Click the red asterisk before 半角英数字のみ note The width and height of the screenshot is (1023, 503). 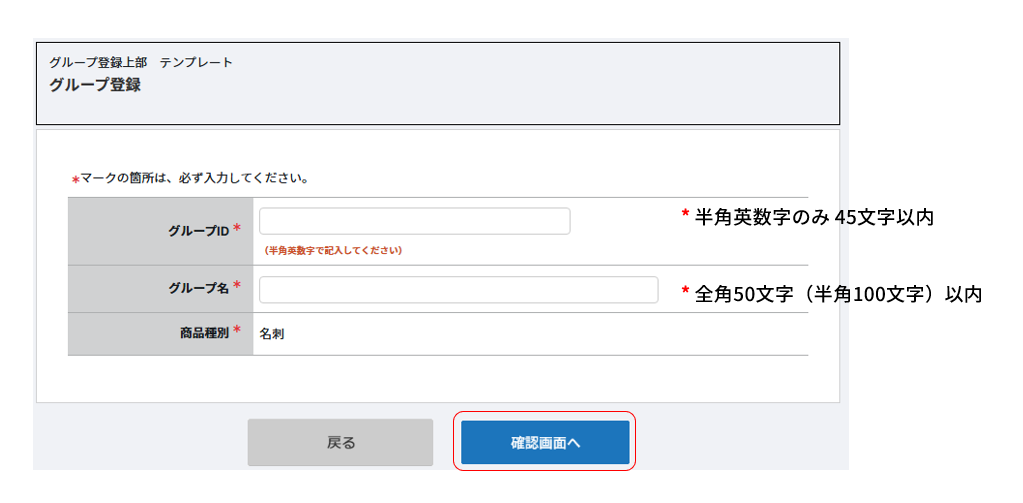[685, 214]
